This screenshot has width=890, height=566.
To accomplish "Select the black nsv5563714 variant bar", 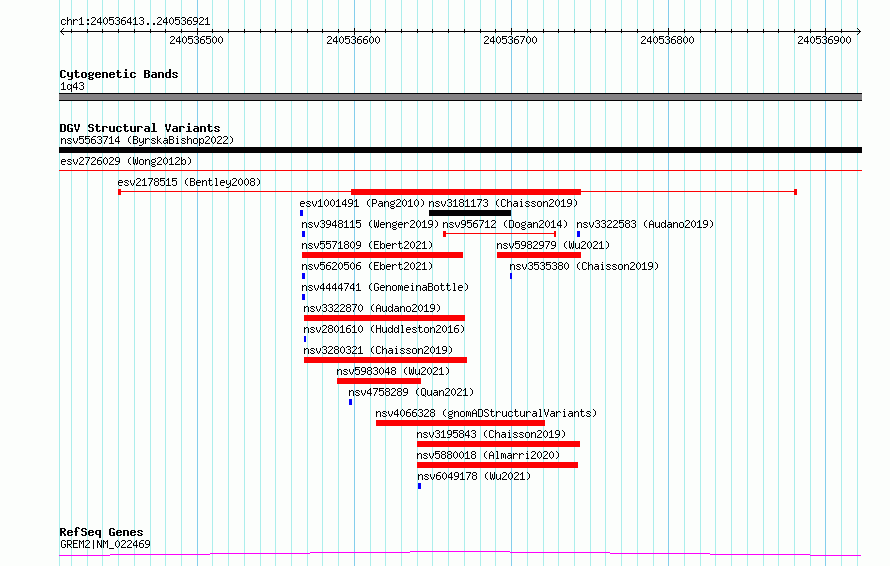I will [460, 150].
